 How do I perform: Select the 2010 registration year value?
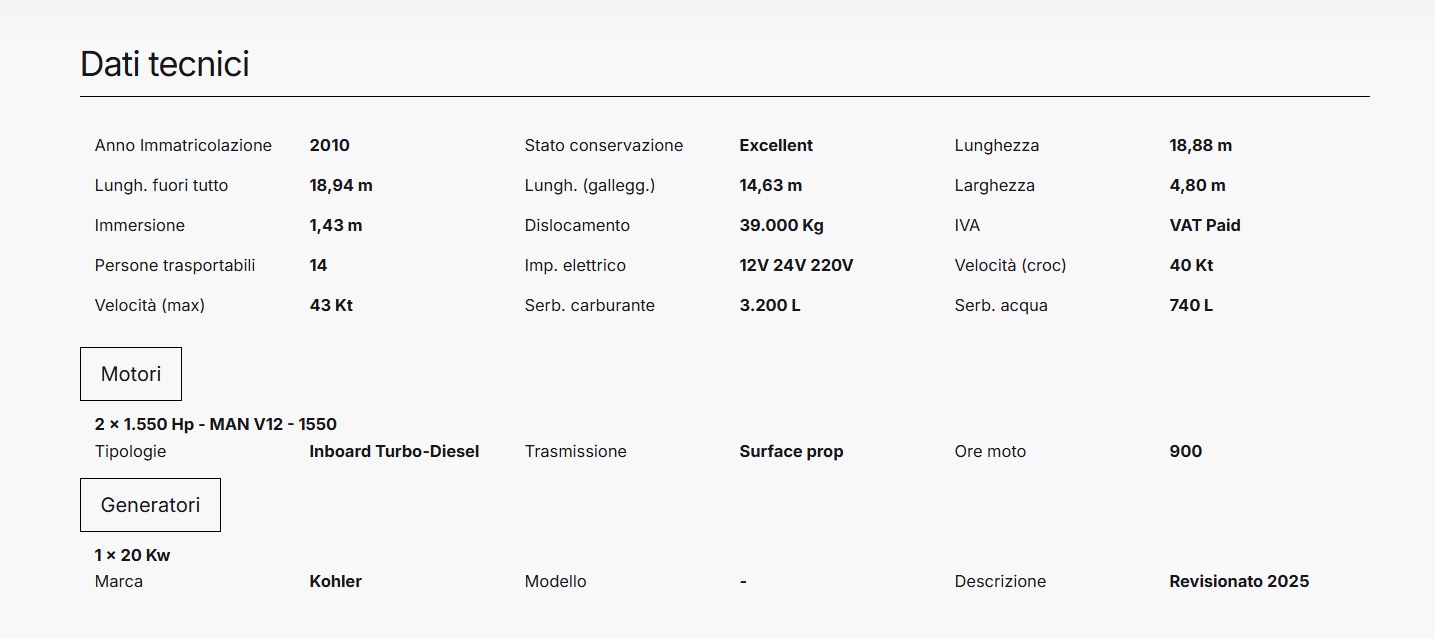(x=330, y=145)
